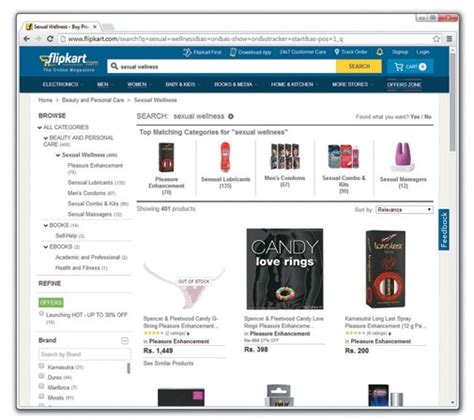474x420 pixels.
Task: Reload the page with refresh icon
Action: pos(50,39)
